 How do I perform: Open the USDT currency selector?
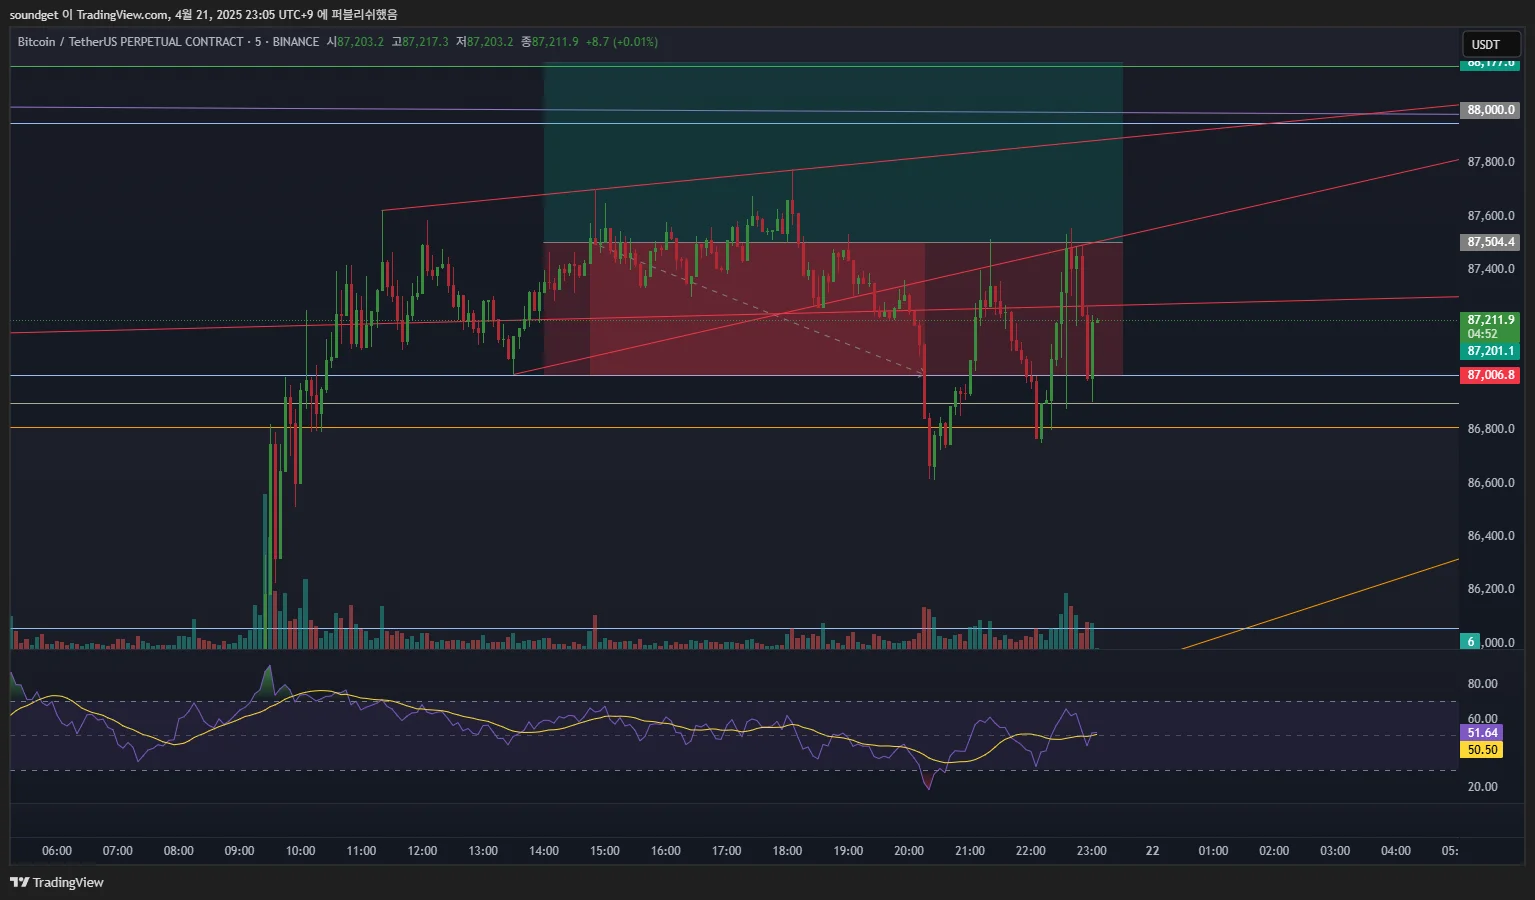[1486, 44]
